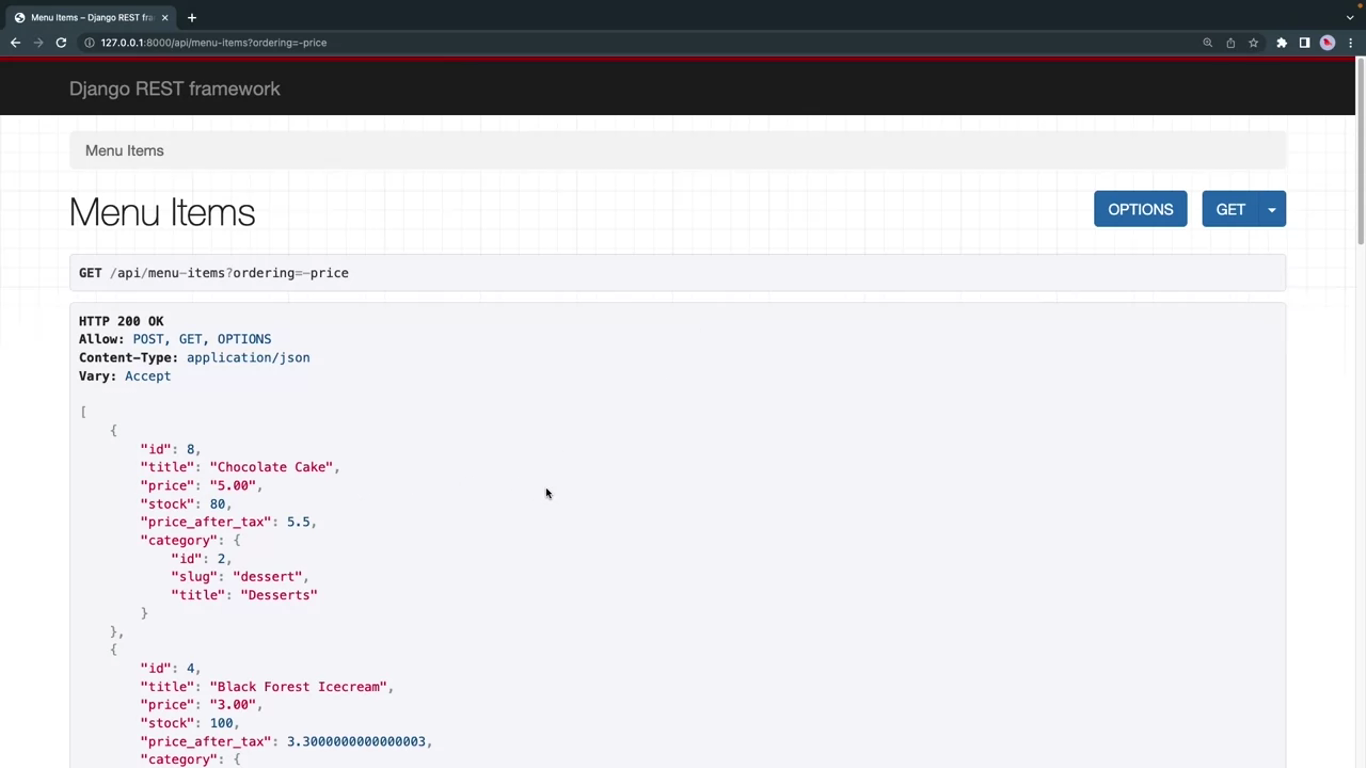This screenshot has width=1366, height=768.
Task: Open the zoom magnifier icon in address bar
Action: [x=1207, y=43]
